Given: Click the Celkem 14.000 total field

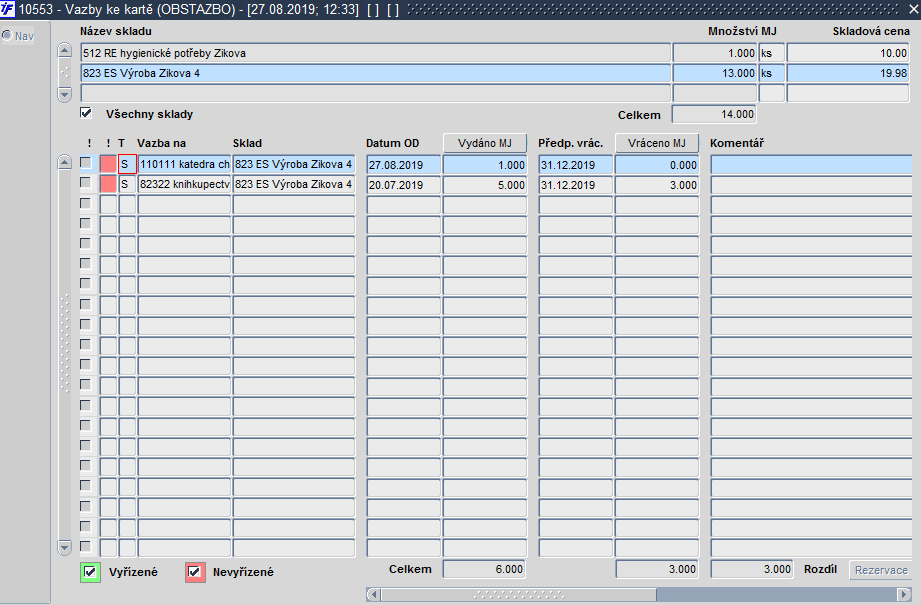Looking at the screenshot, I should tap(714, 114).
